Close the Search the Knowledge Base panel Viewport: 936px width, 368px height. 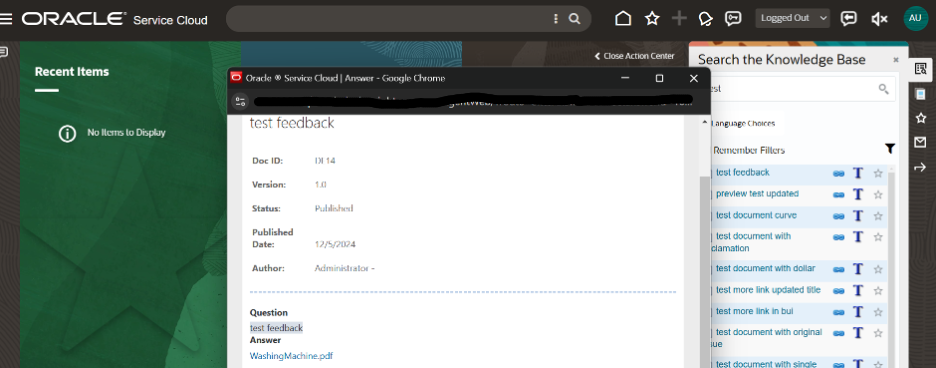tap(895, 60)
